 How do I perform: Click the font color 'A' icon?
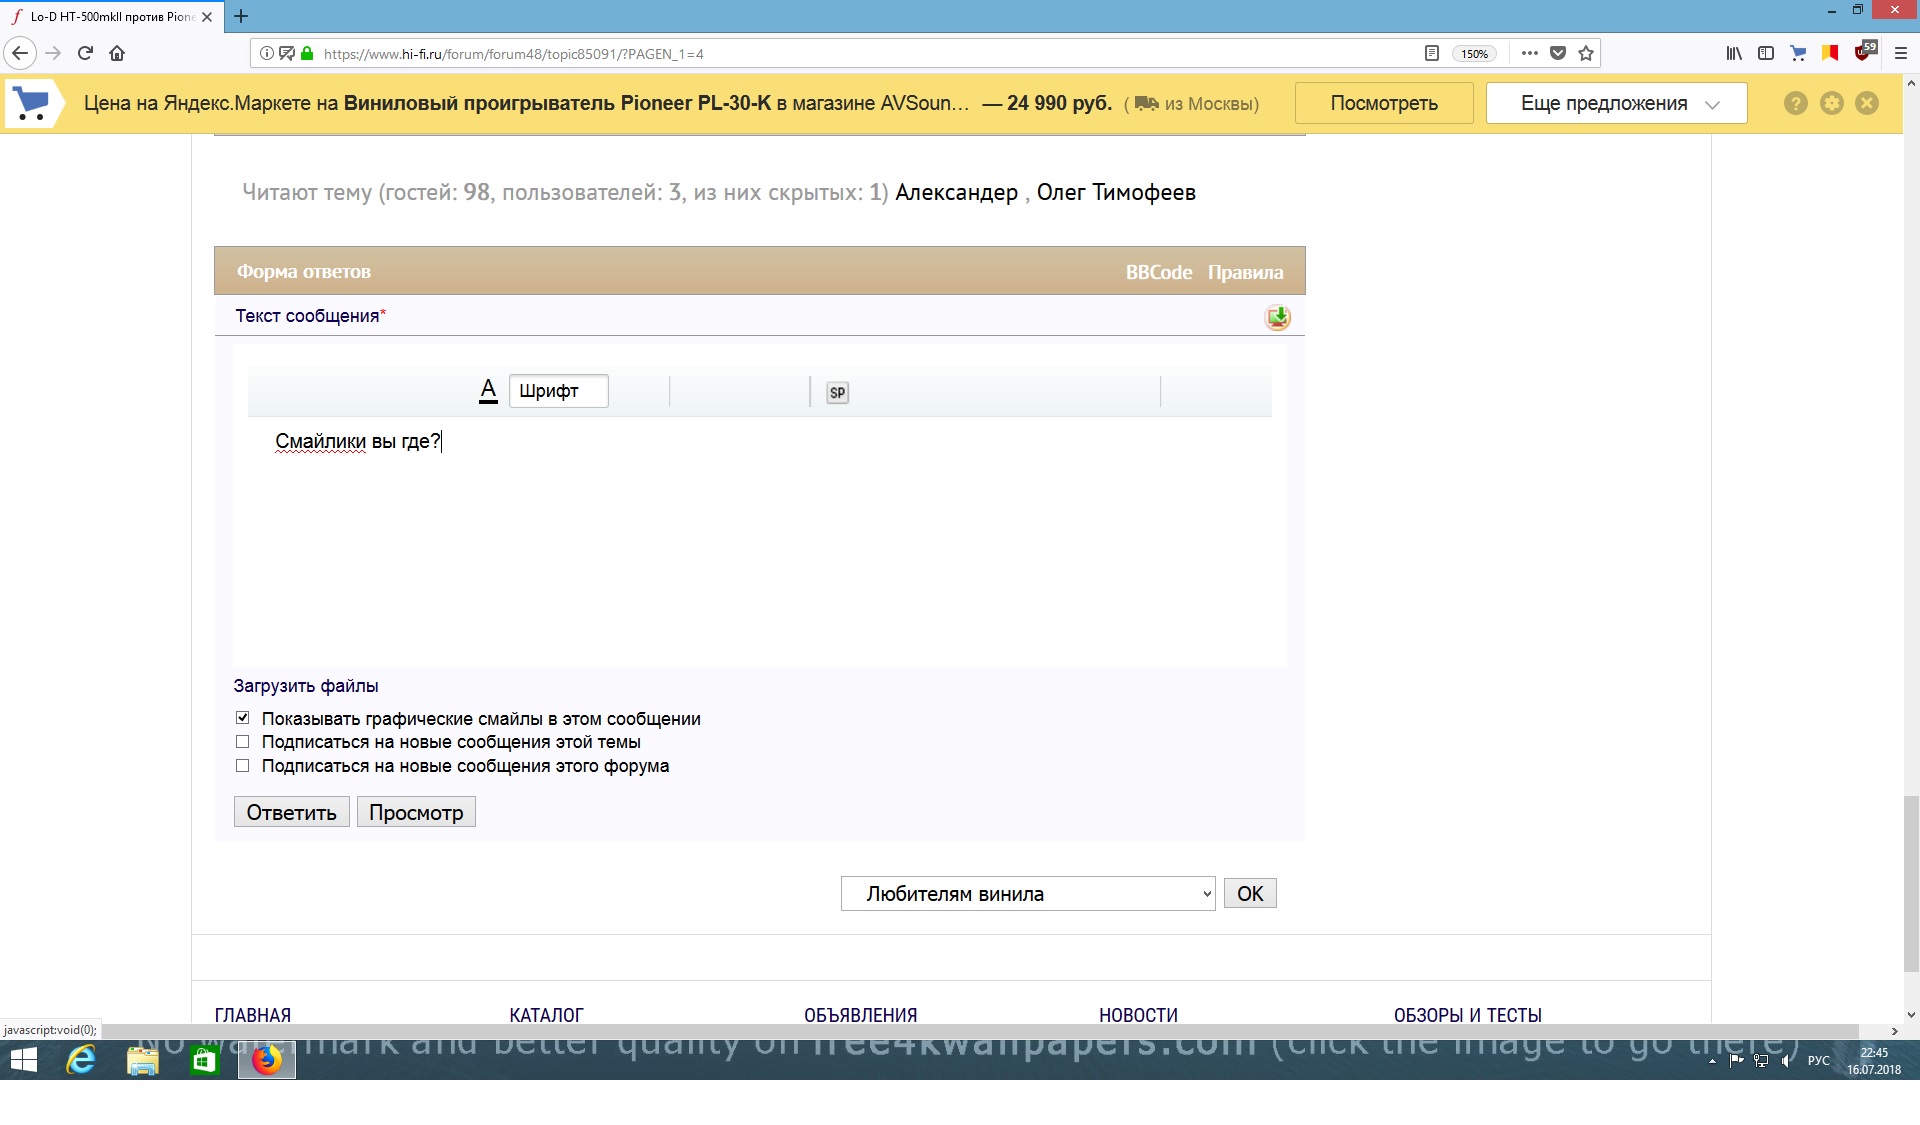click(x=488, y=391)
